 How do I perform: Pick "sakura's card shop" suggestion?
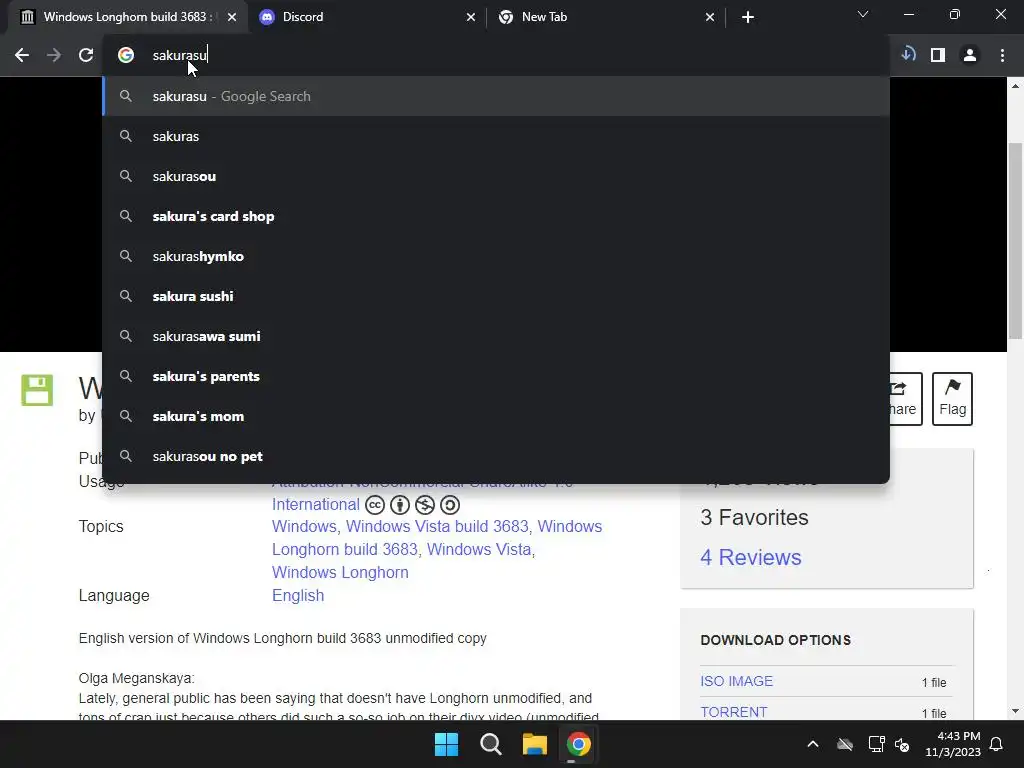(496, 216)
